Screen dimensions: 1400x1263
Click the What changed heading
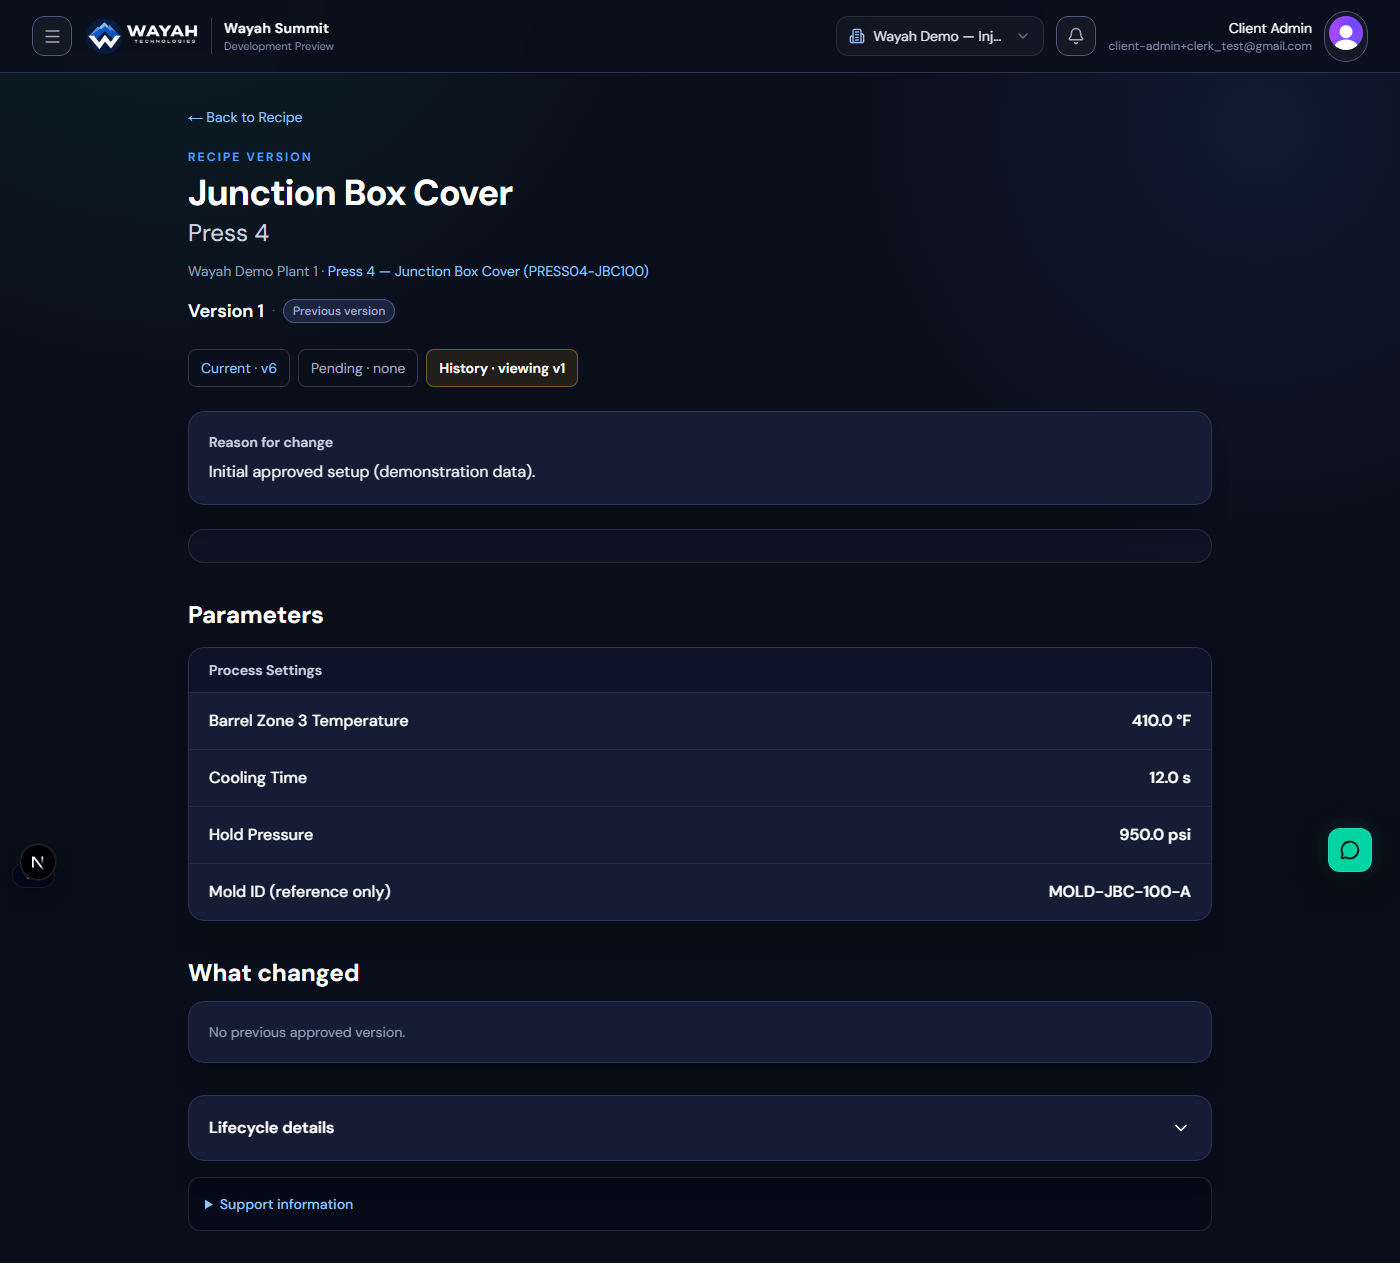pos(274,973)
